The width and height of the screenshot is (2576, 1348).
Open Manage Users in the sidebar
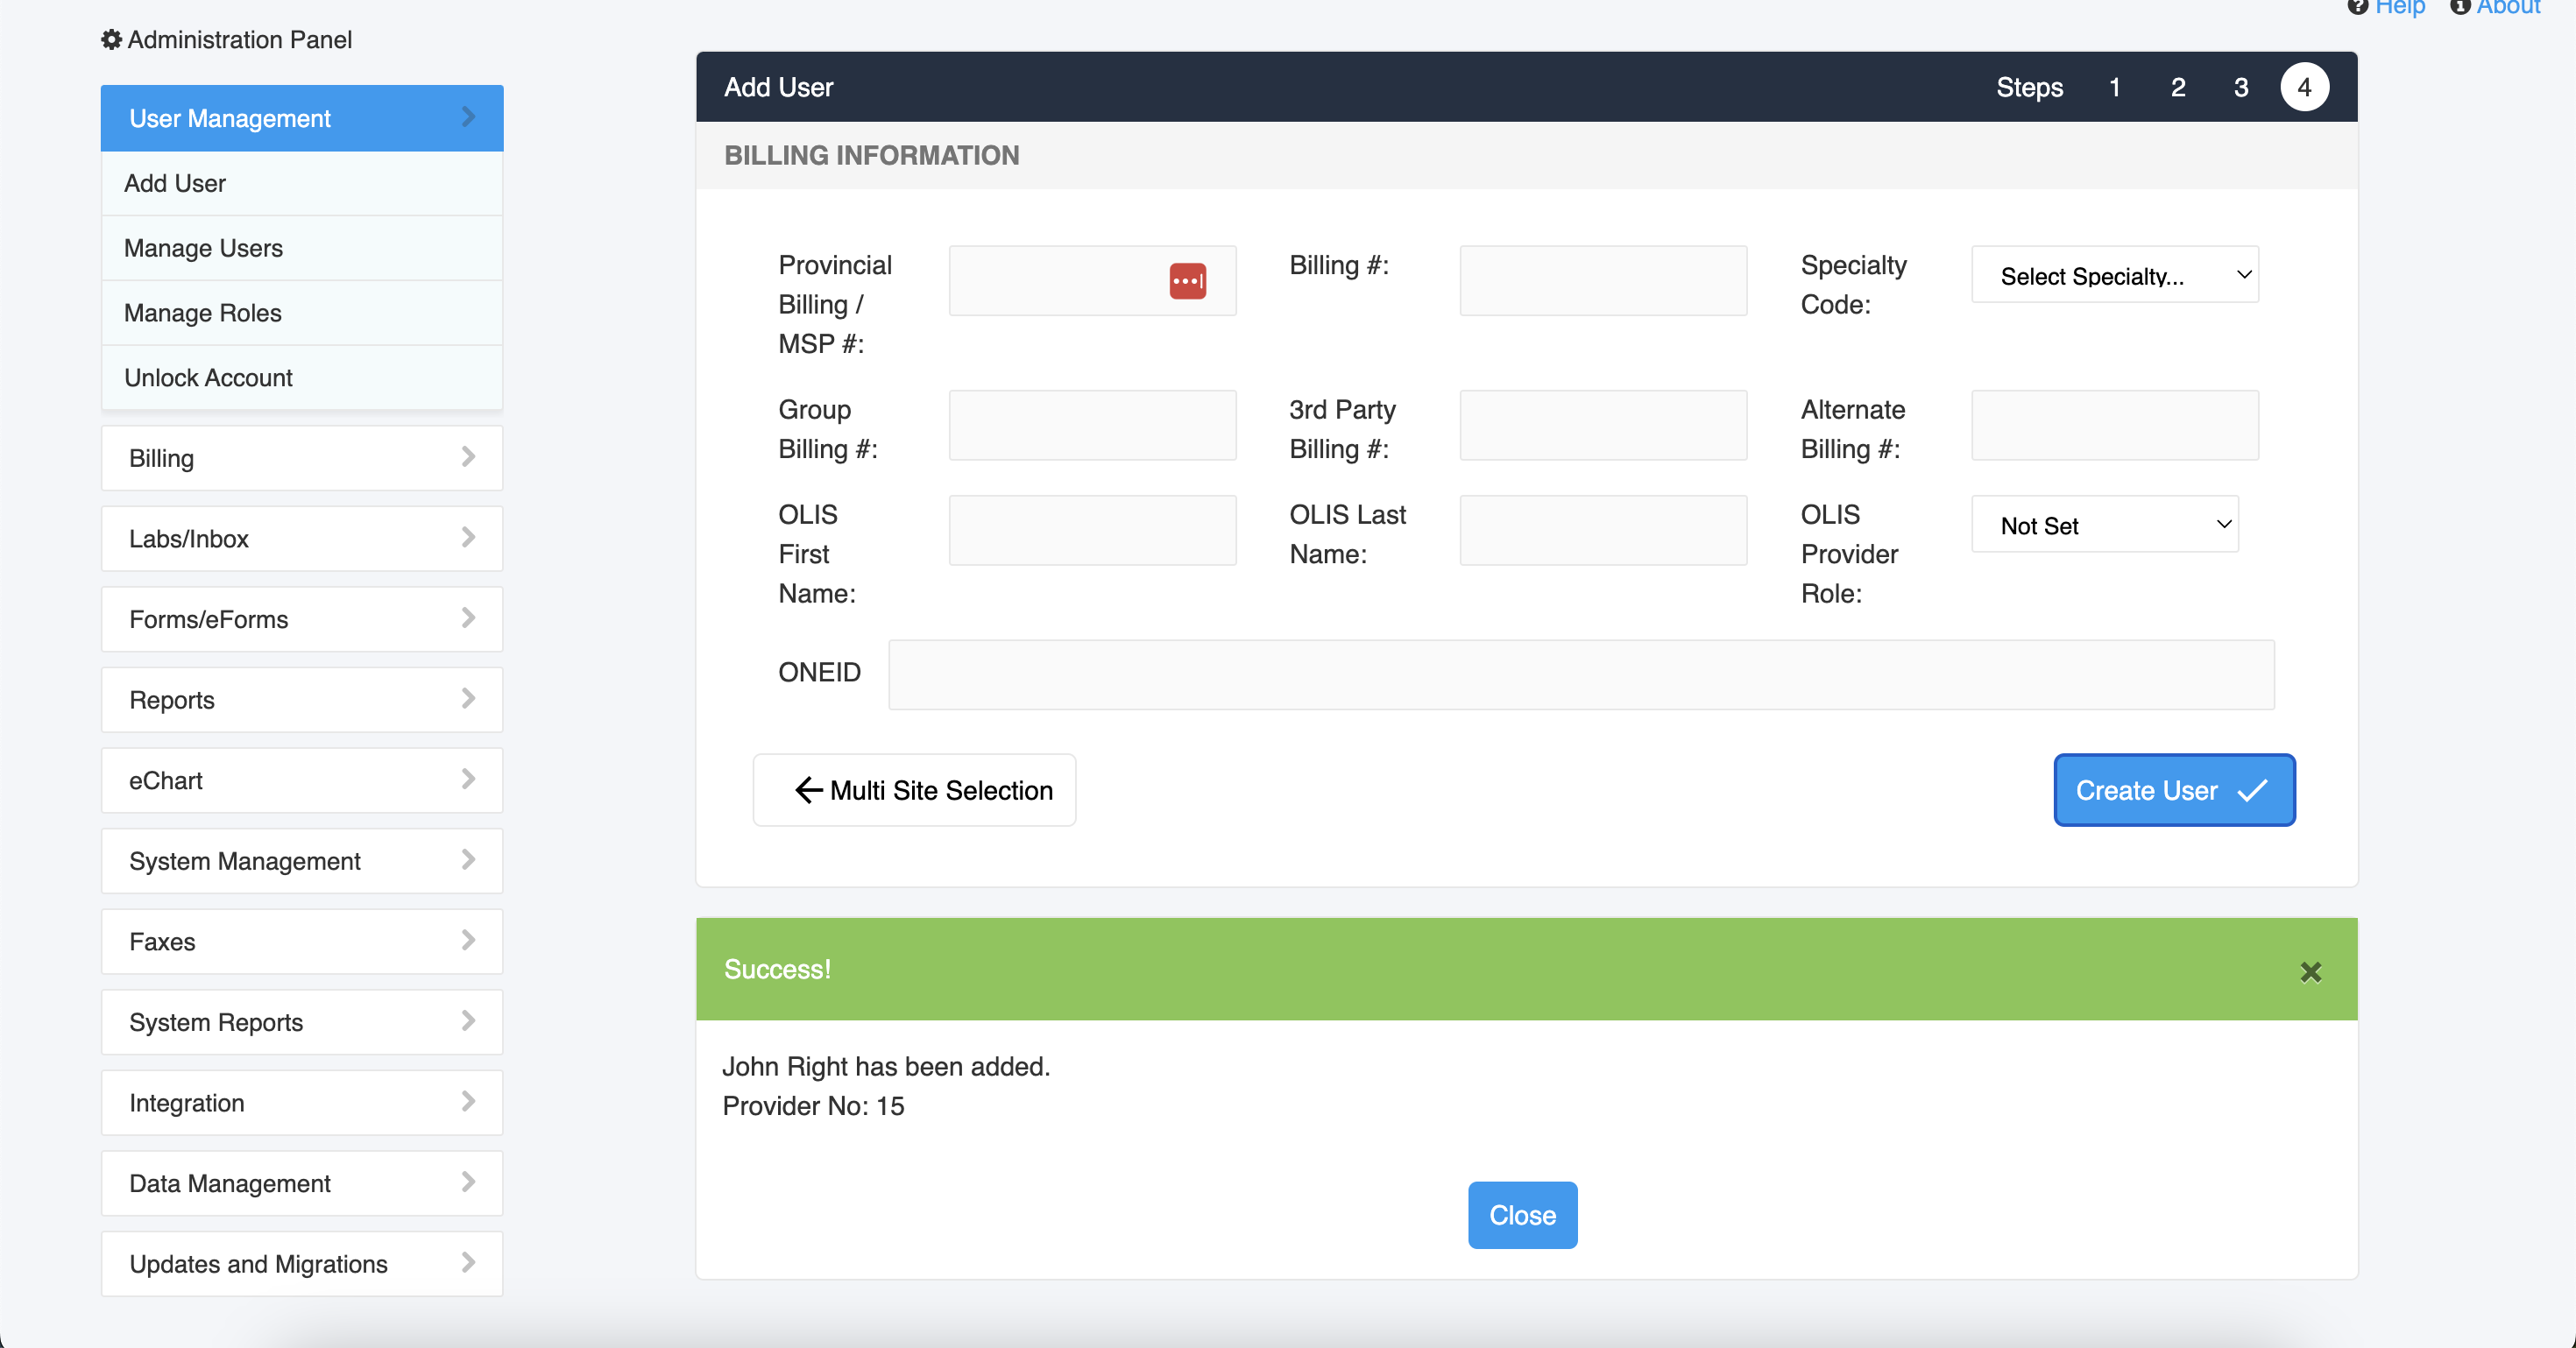pos(302,248)
